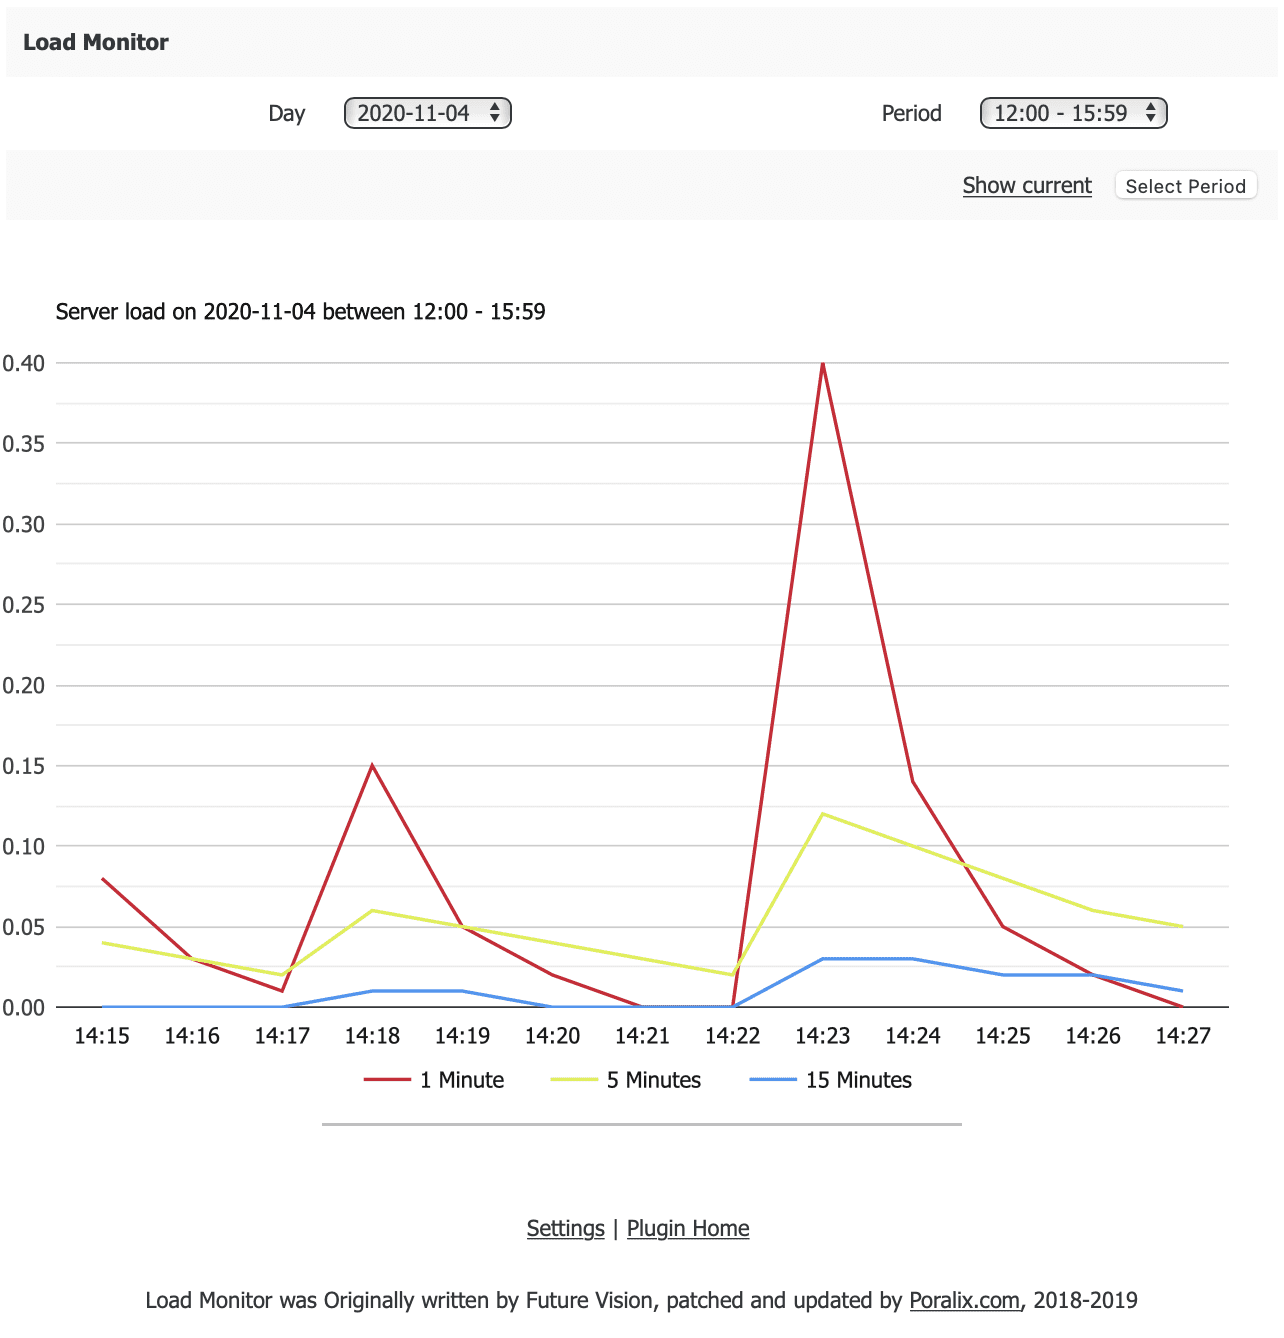Screen dimensions: 1284x1338
Task: Click the 0.40 y-axis label
Action: click(24, 363)
